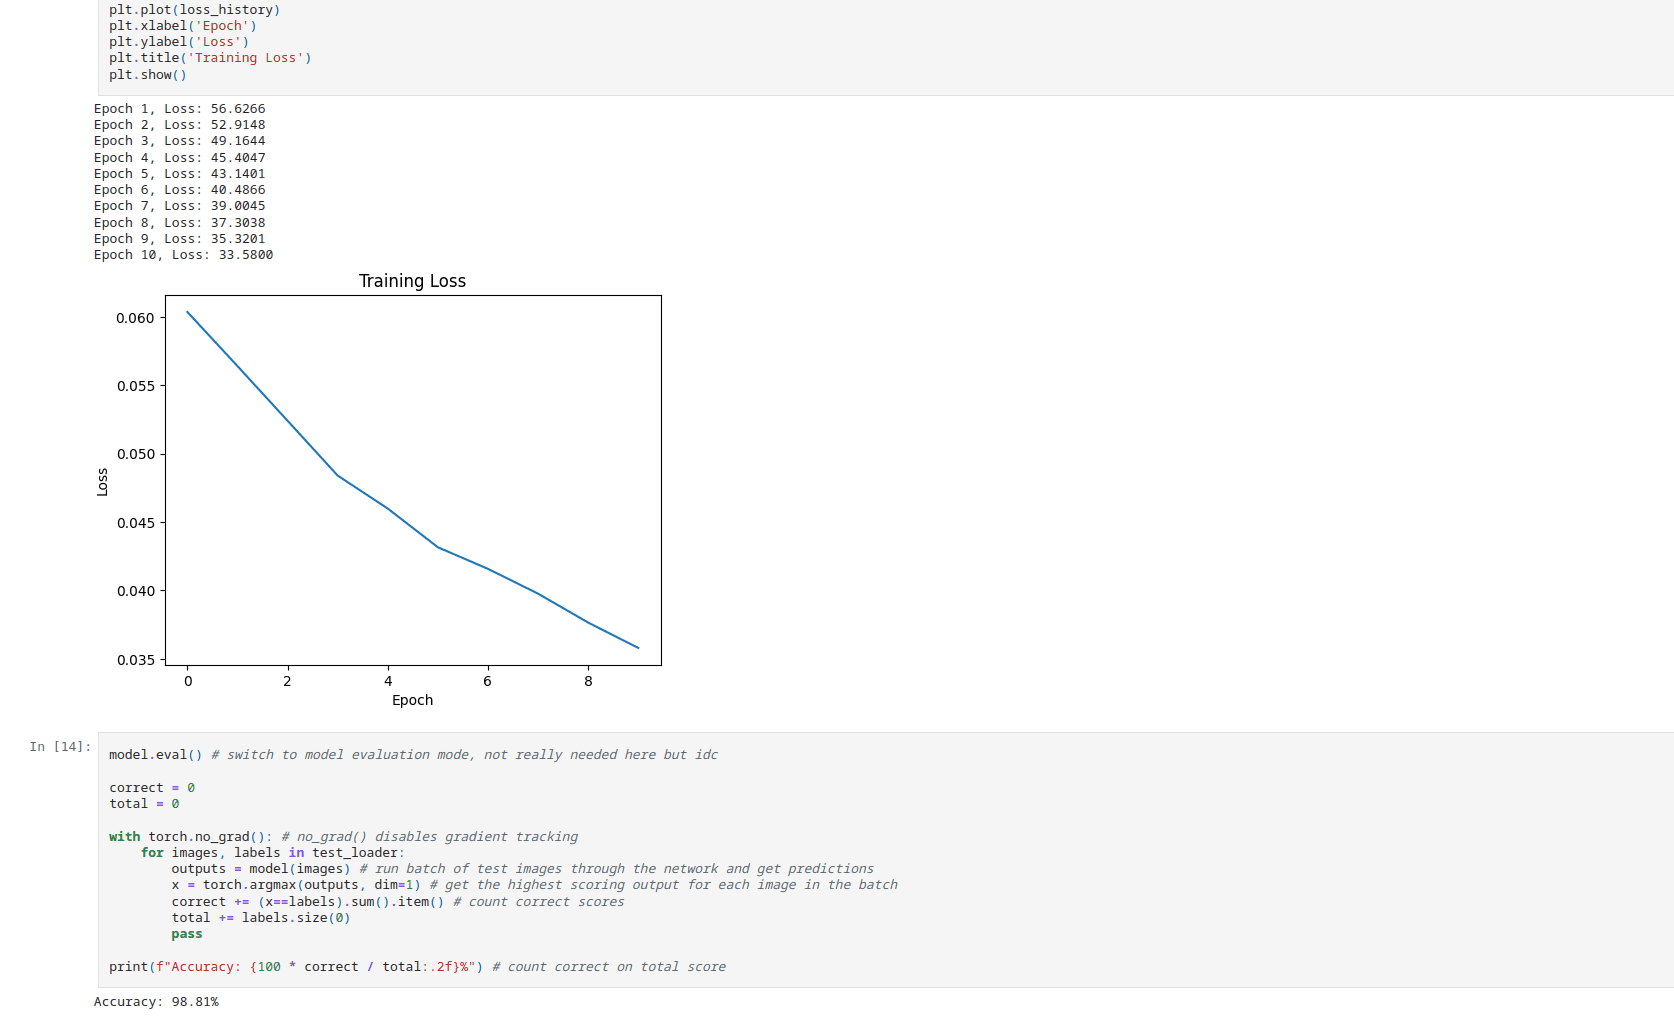Click the 0.060 y-axis tick label

(135, 318)
